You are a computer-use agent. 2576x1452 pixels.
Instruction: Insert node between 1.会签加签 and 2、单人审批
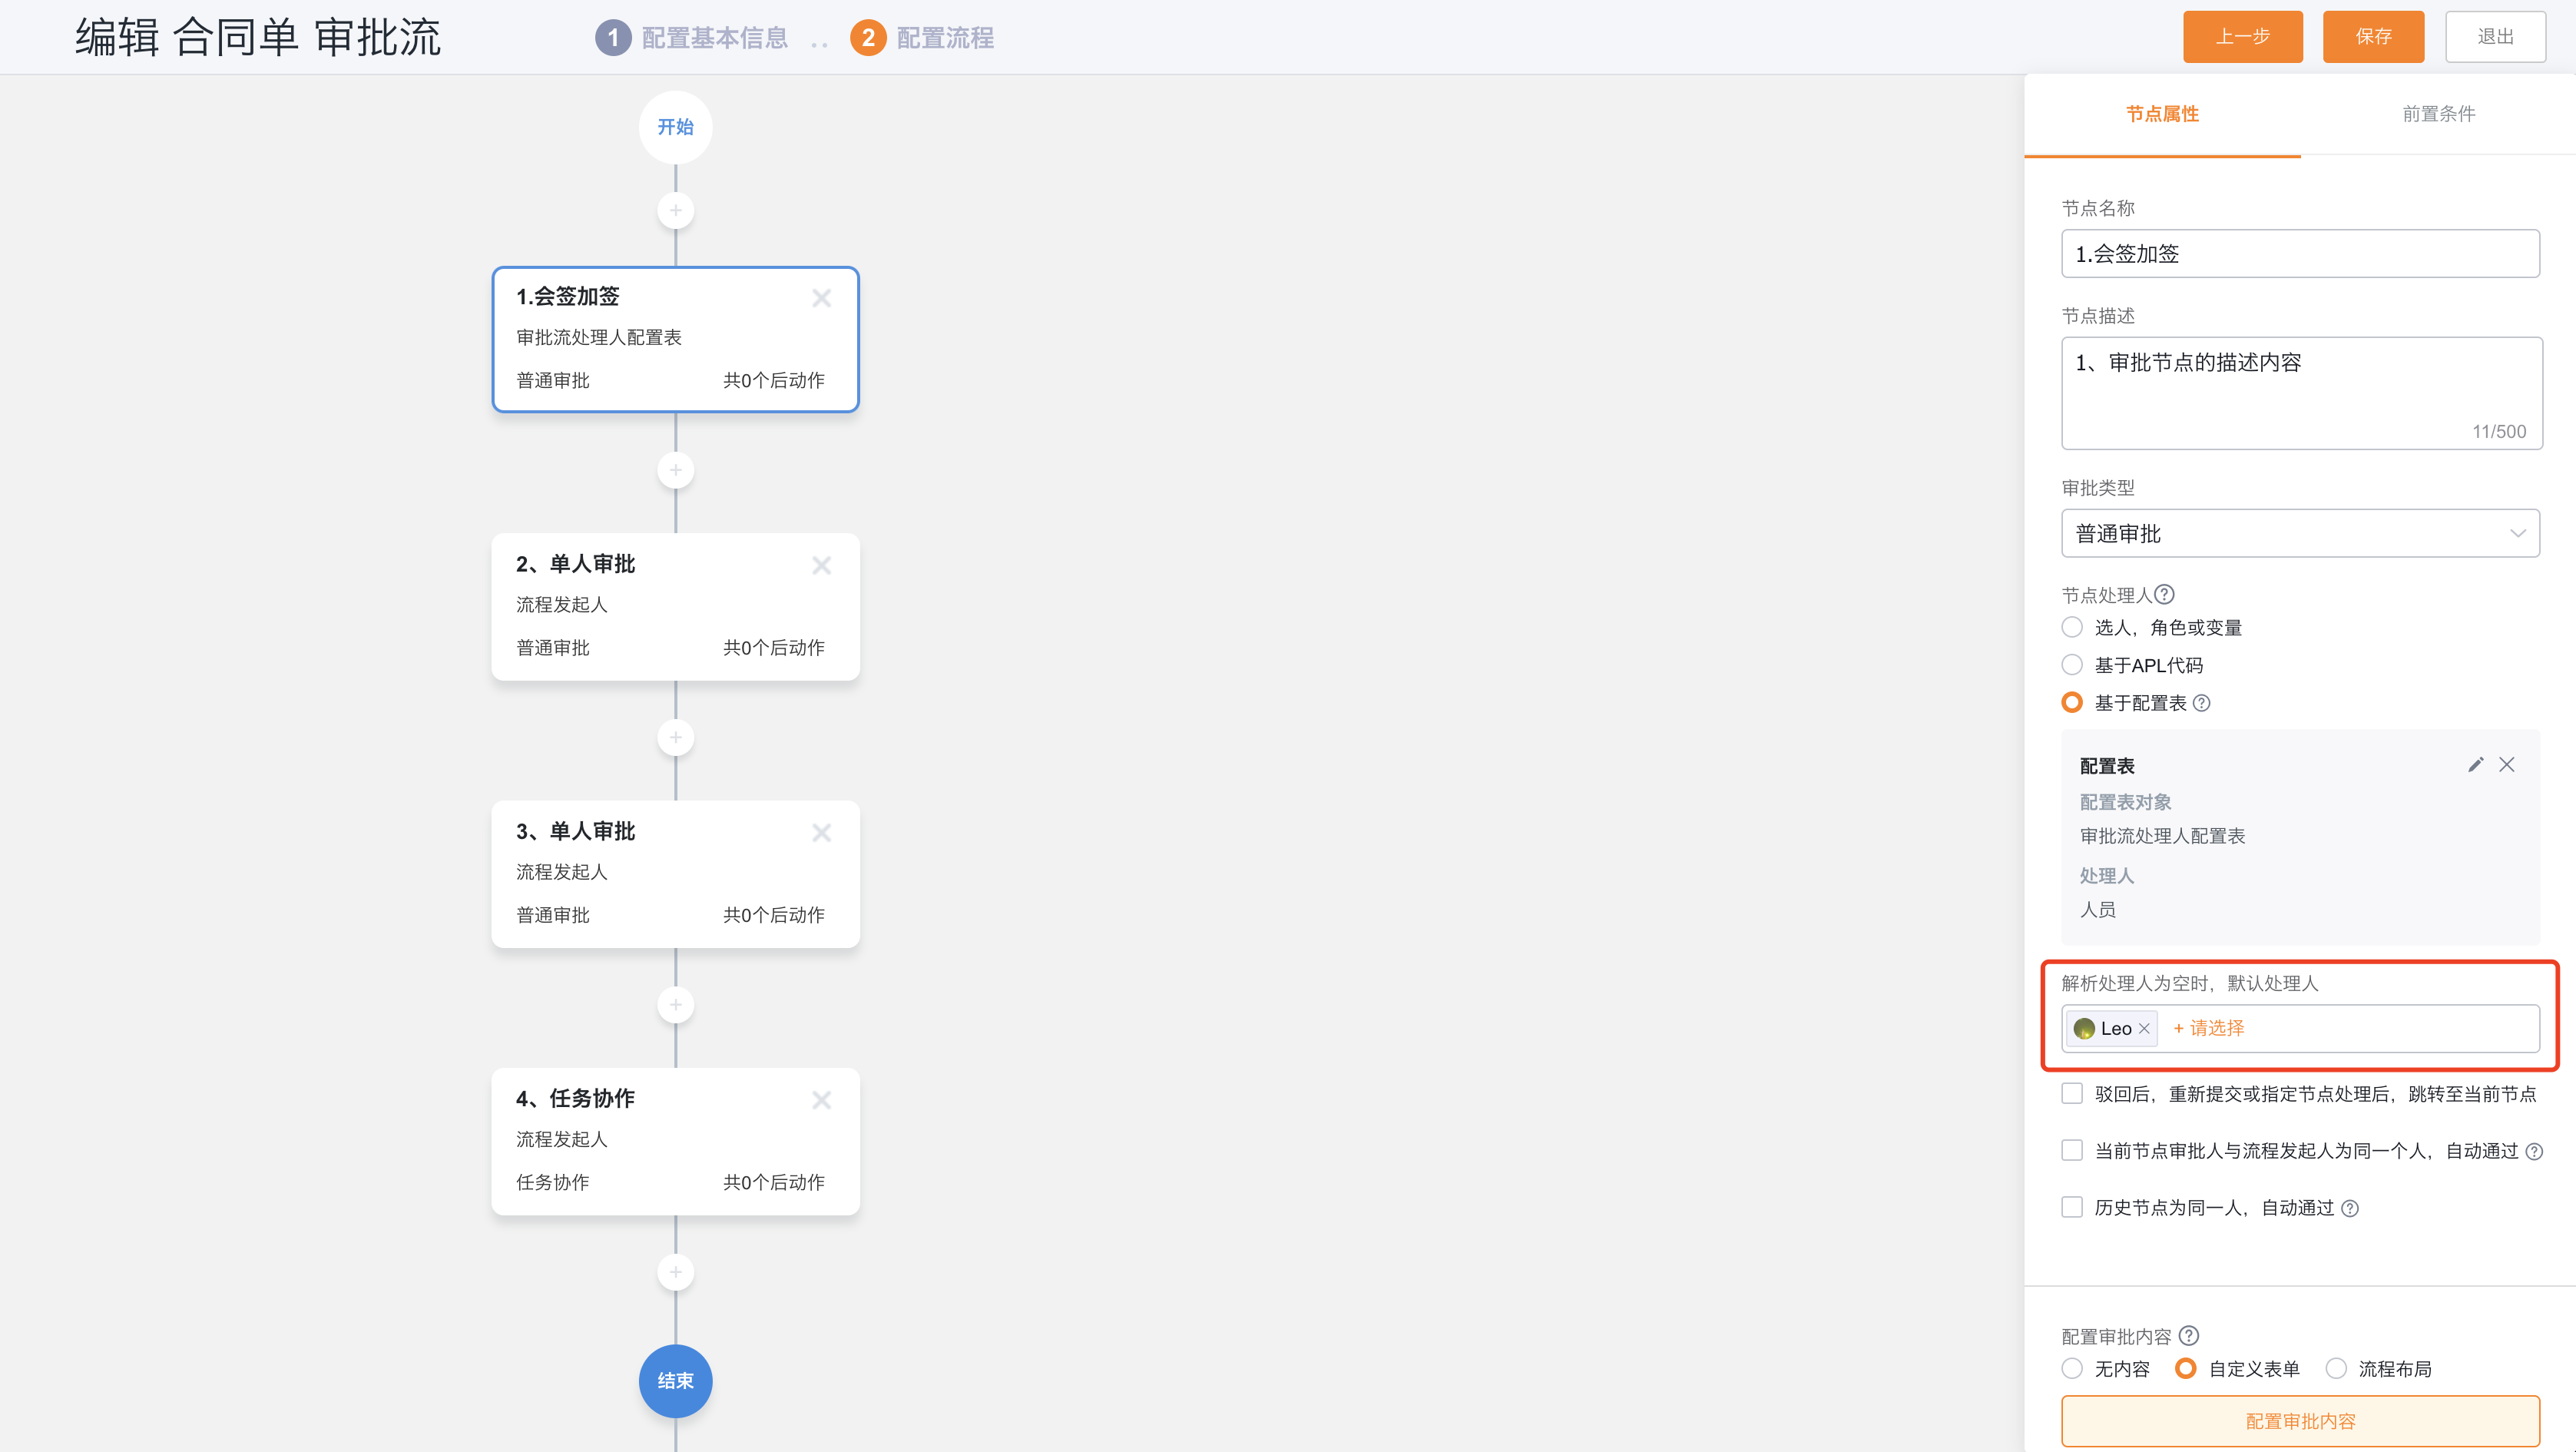click(x=676, y=470)
